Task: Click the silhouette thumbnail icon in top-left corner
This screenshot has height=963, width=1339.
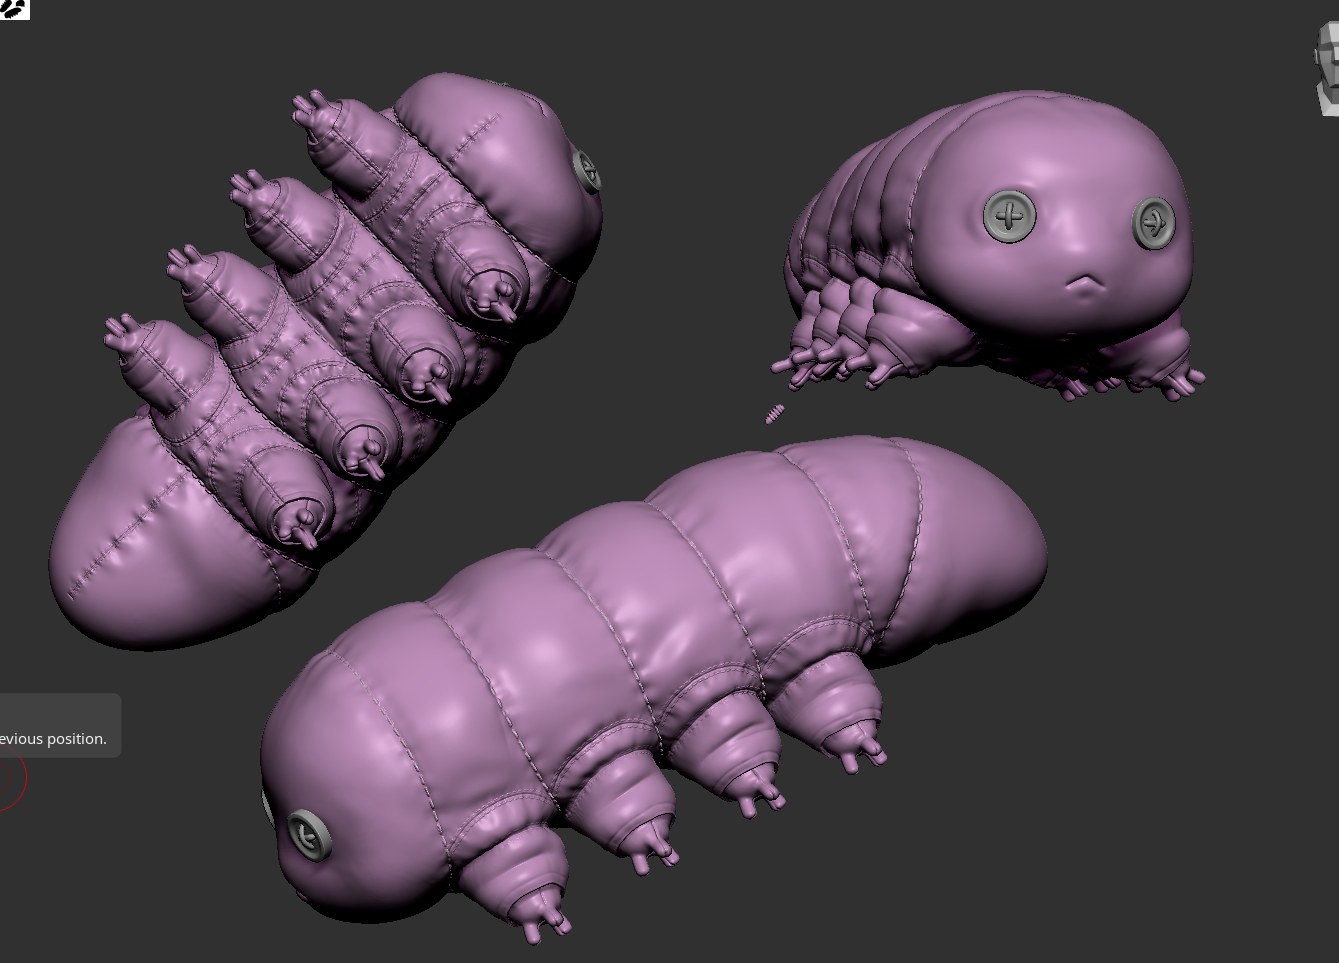Action: 14,9
